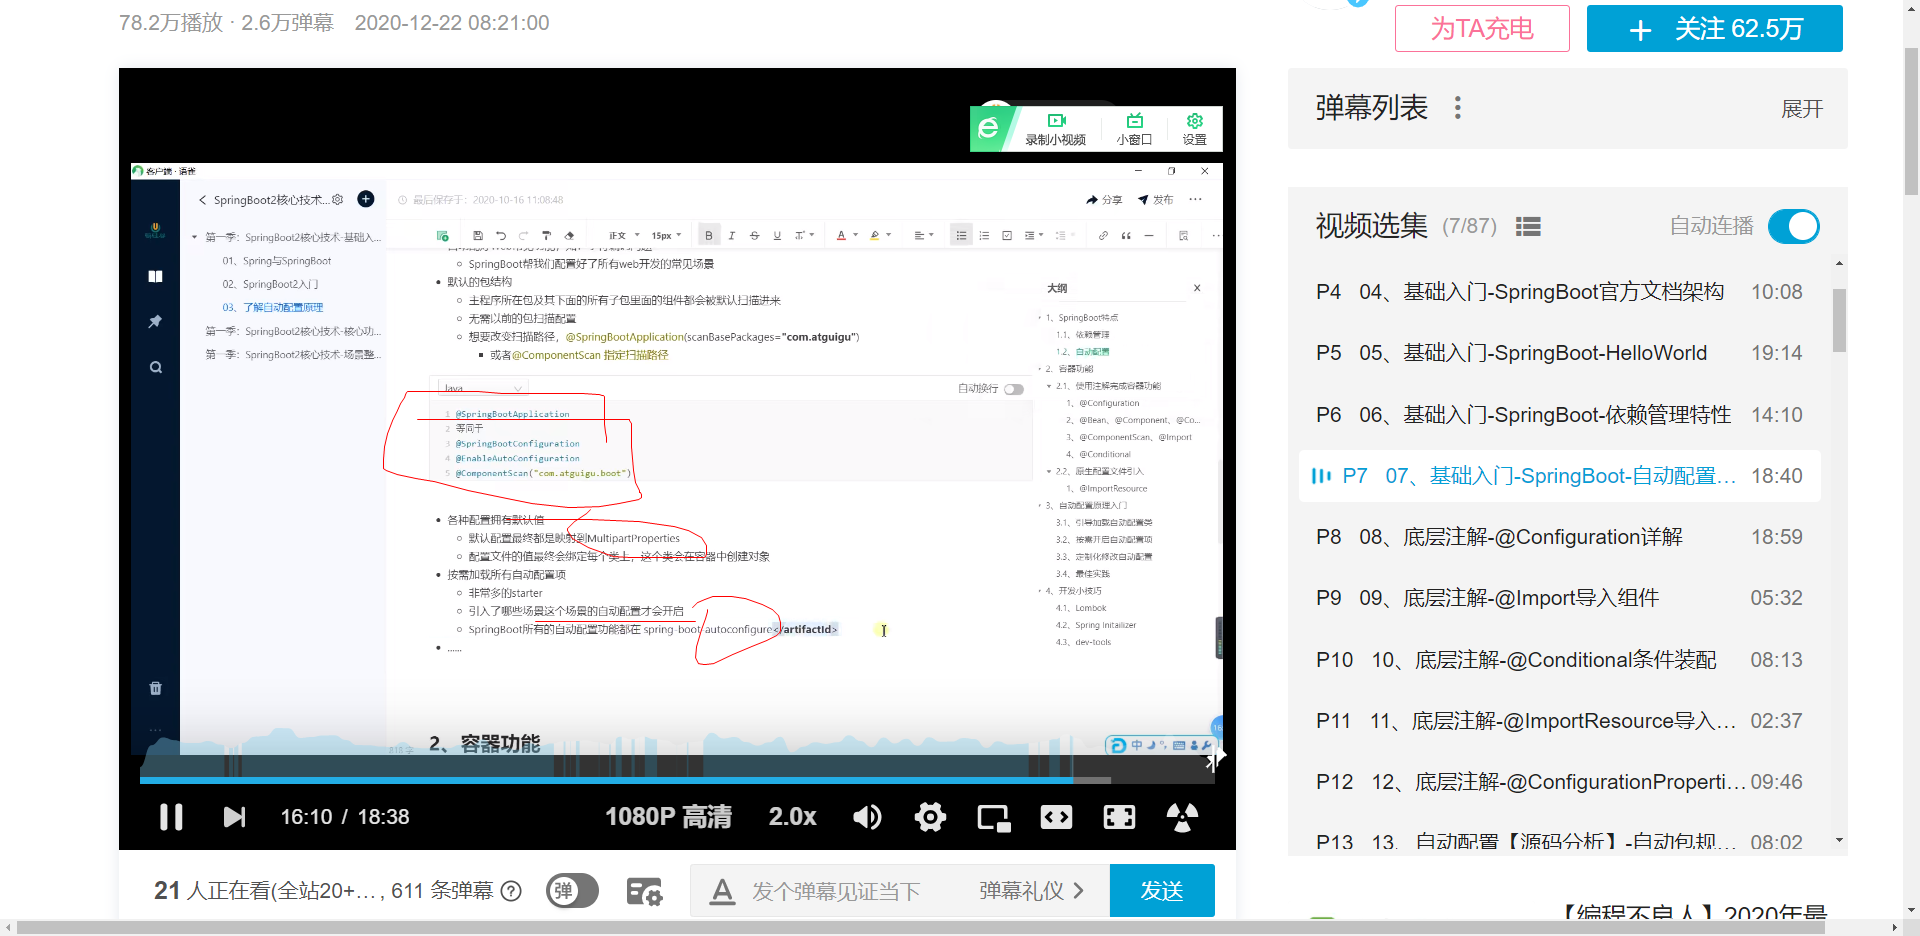Screen dimensions: 1920x936
Task: Switch 视频选集 to list view icon
Action: tap(1528, 227)
